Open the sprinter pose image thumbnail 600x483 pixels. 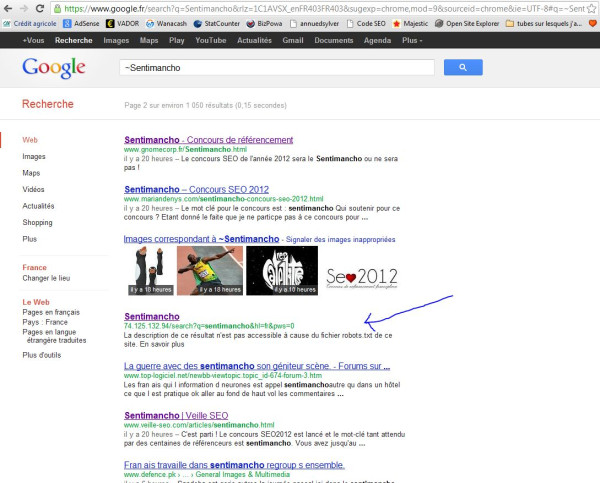click(210, 271)
